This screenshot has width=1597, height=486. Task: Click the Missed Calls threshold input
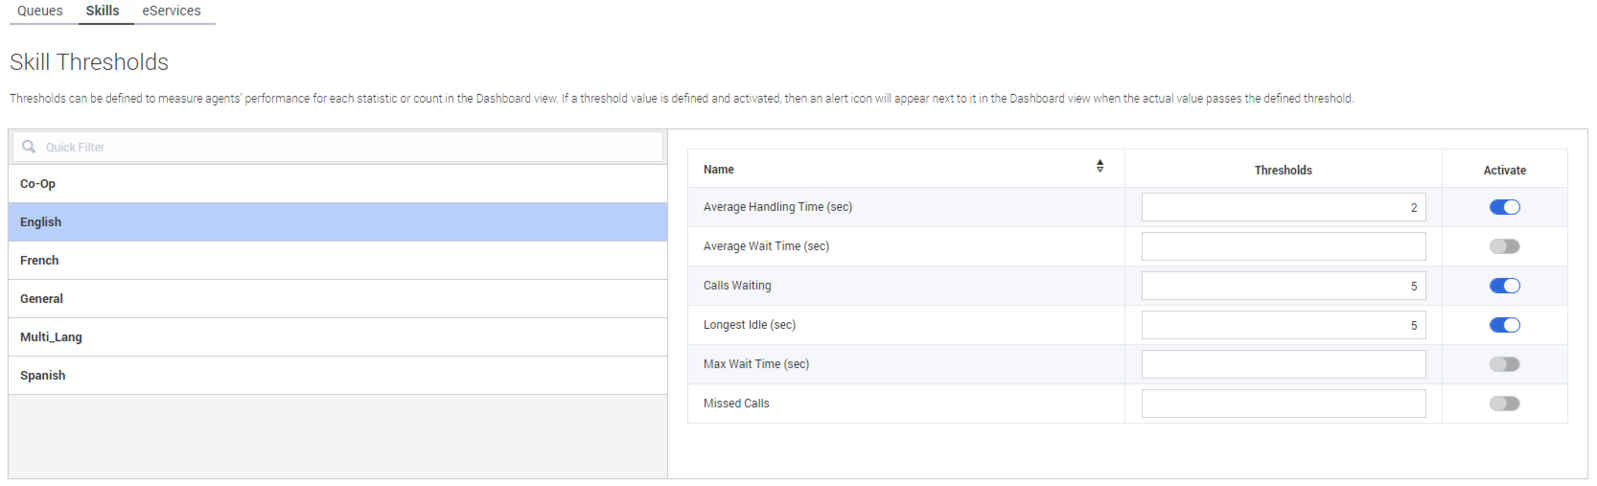click(1283, 404)
